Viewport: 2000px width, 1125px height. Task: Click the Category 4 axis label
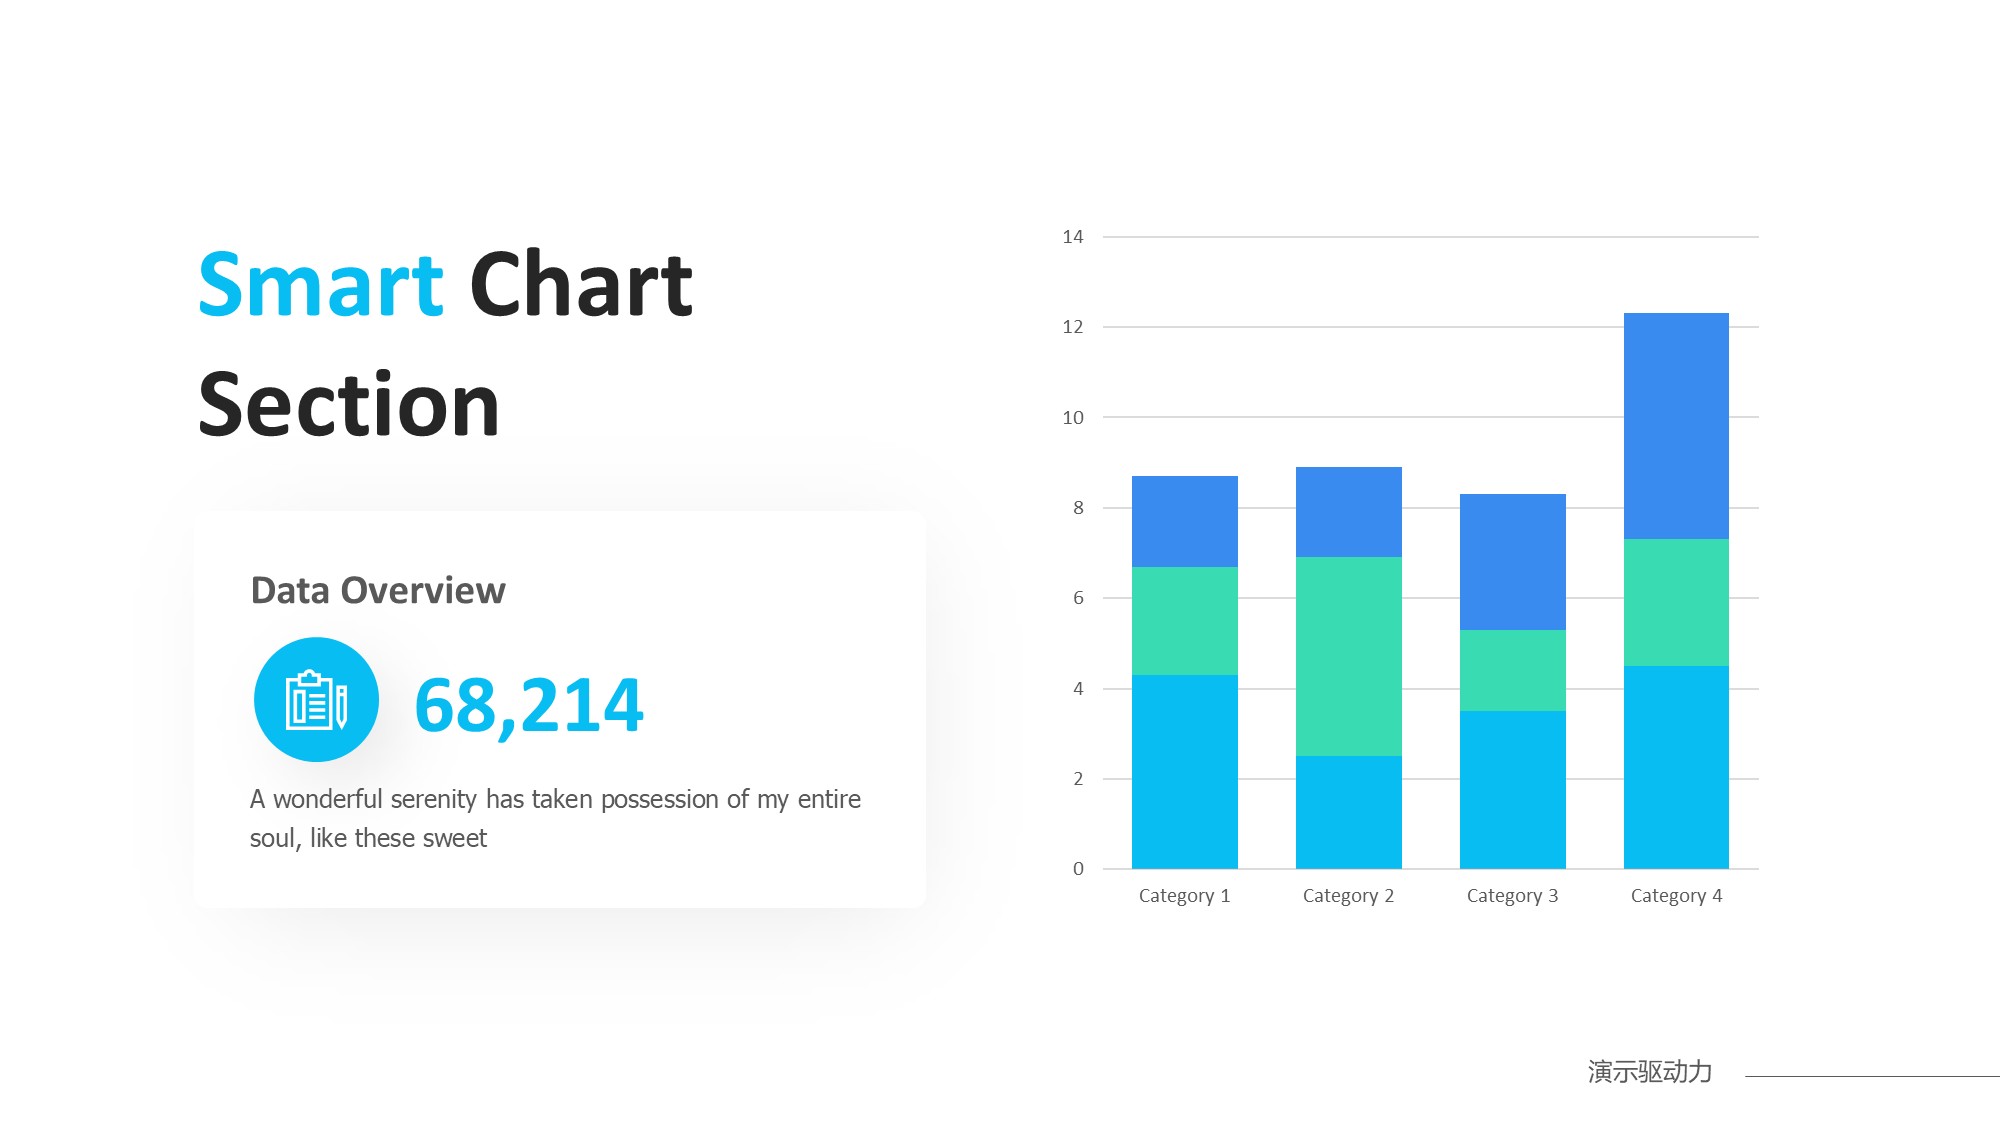pyautogui.click(x=1676, y=896)
